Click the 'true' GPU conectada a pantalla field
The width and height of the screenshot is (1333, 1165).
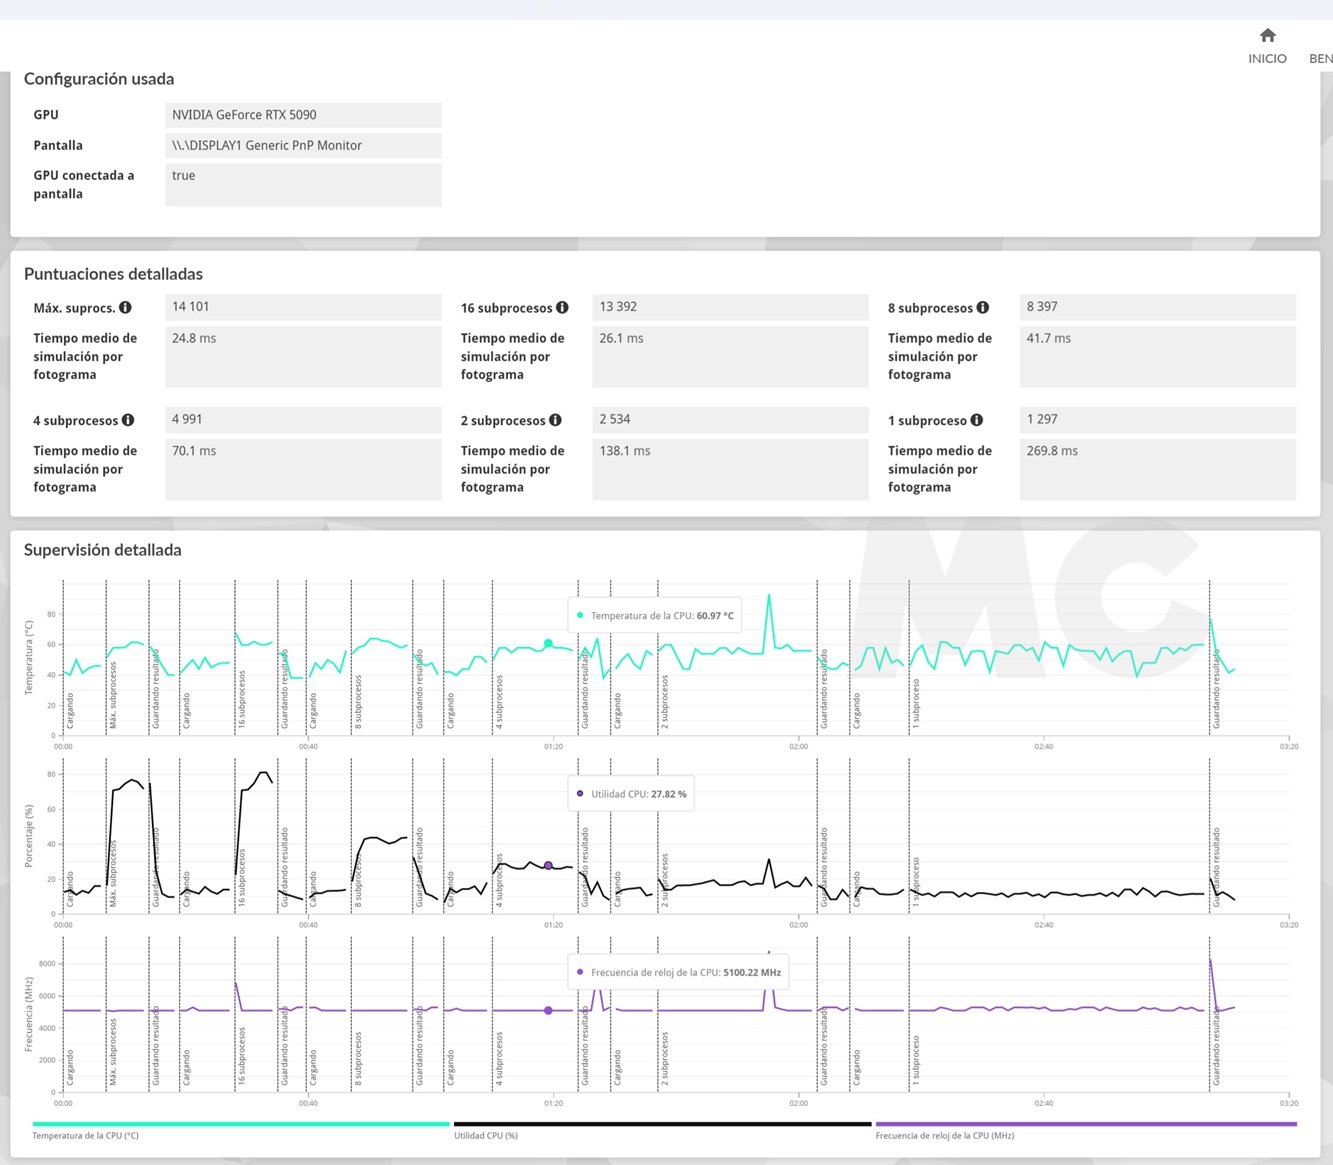click(x=303, y=185)
